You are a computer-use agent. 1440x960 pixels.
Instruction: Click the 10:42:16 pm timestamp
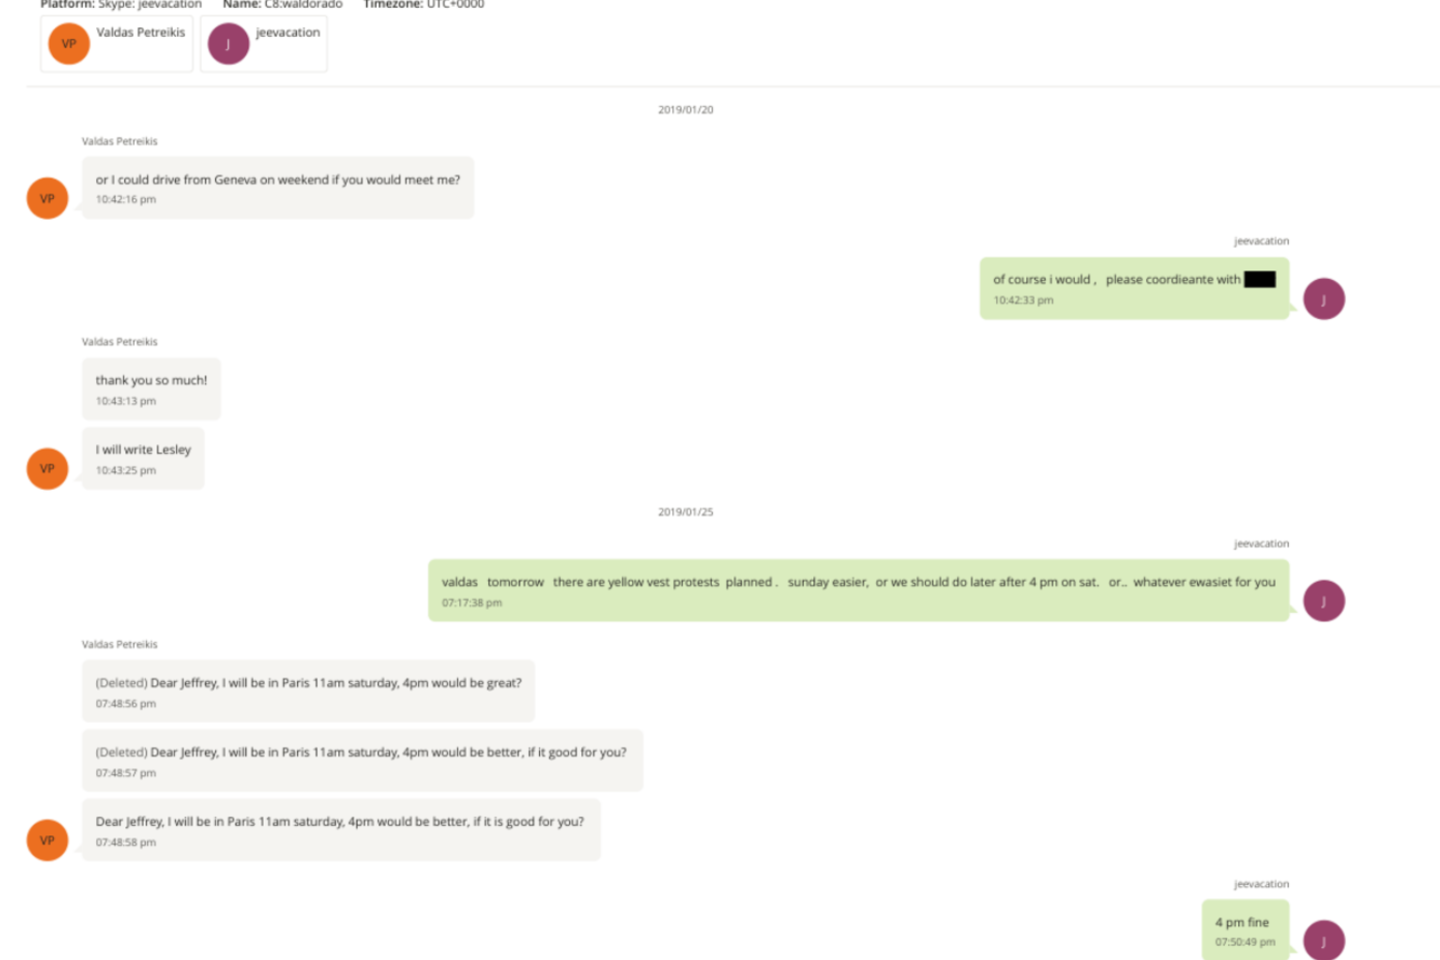click(126, 200)
